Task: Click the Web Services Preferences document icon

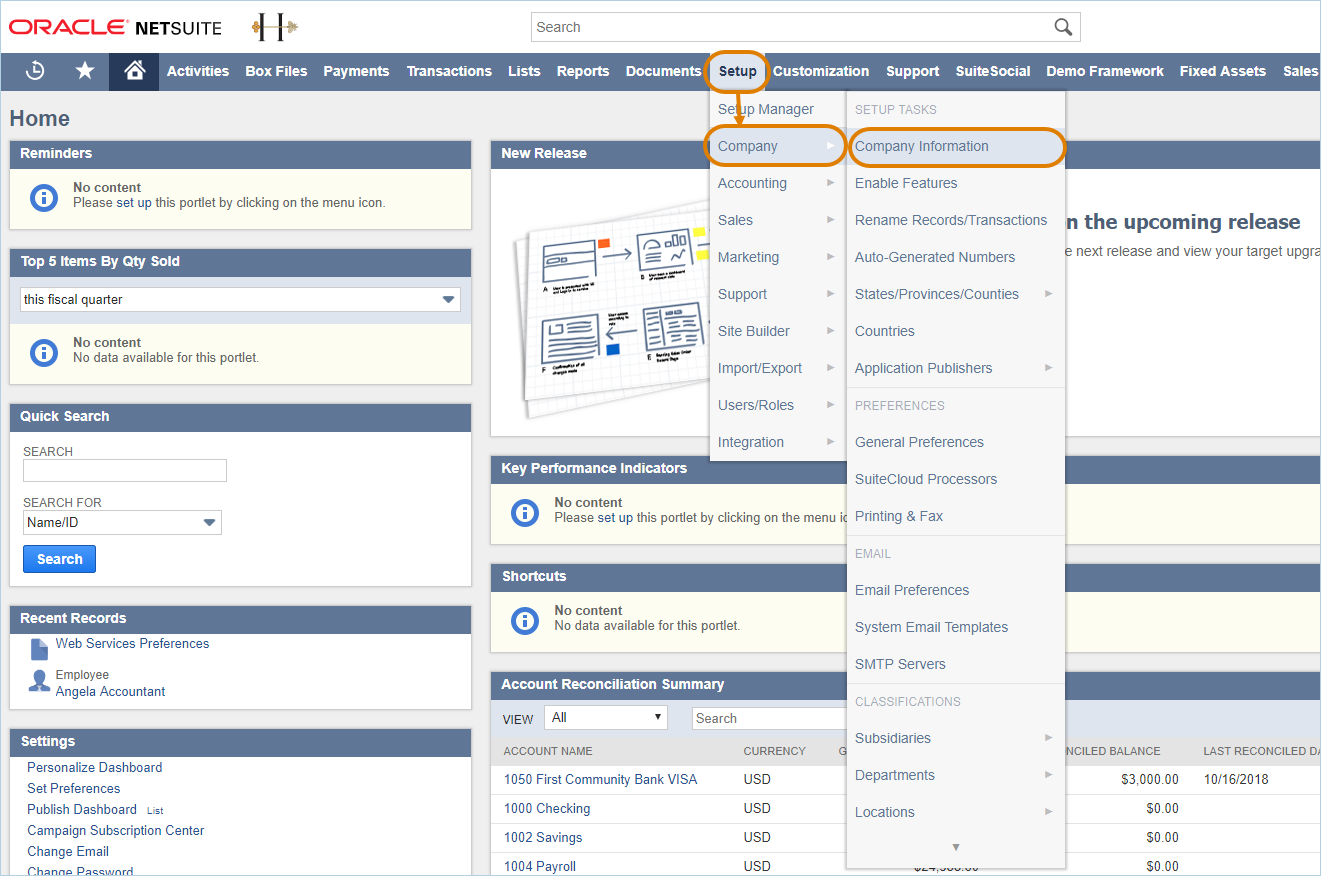Action: tap(39, 648)
